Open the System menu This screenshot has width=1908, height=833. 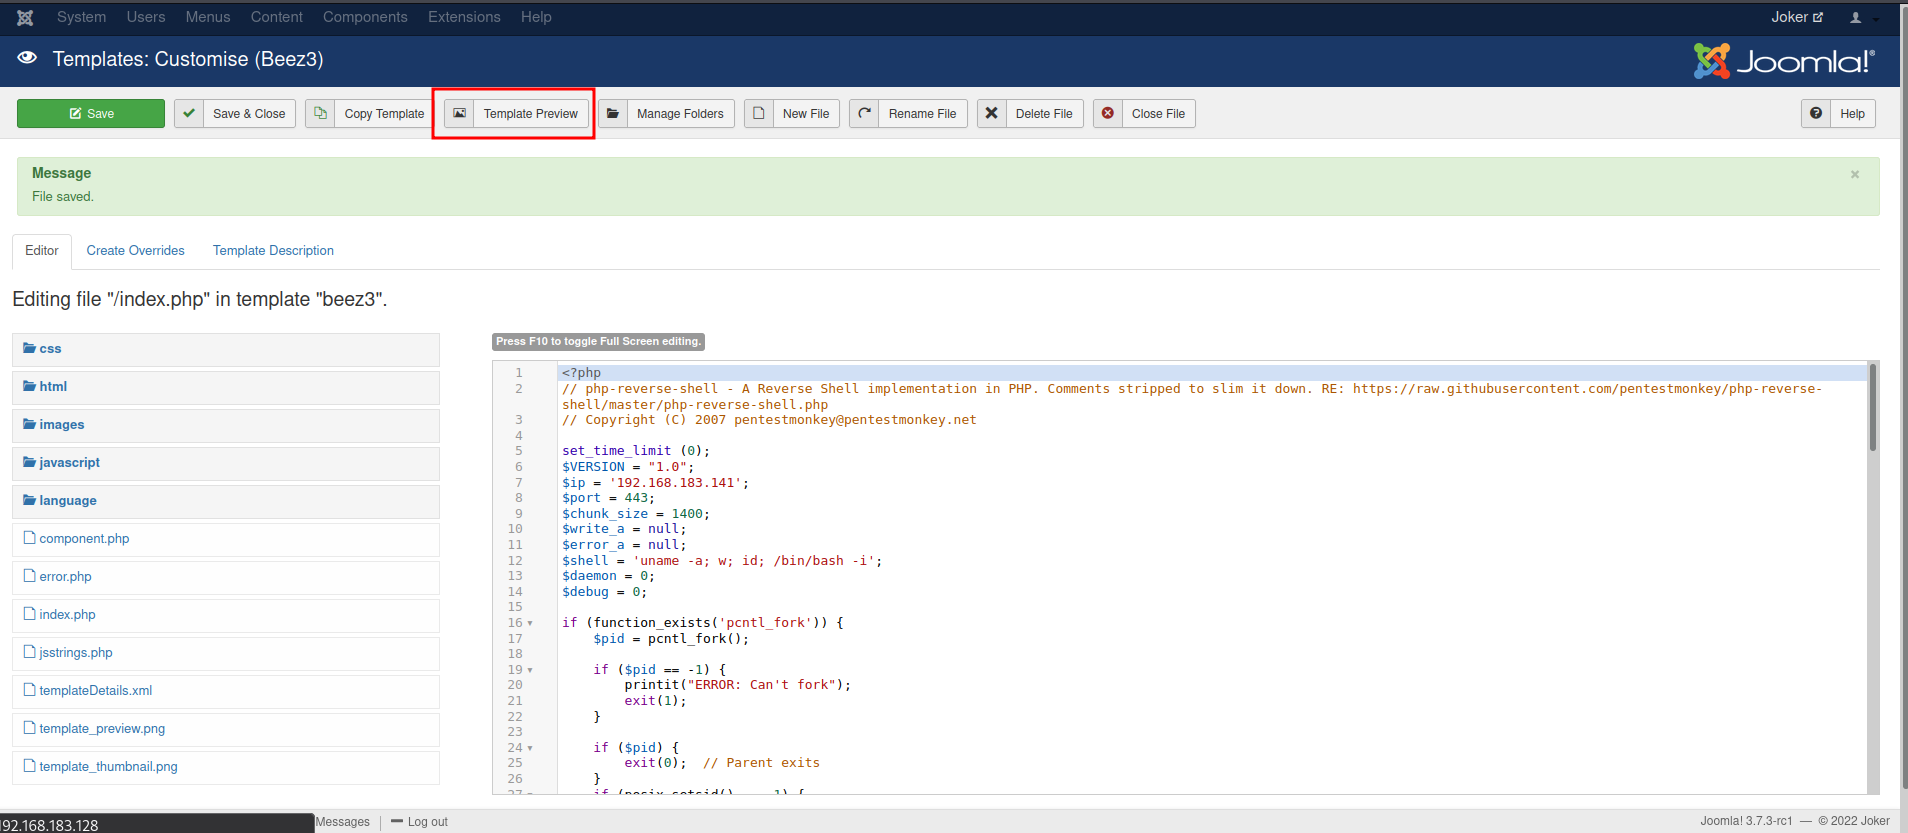tap(81, 17)
